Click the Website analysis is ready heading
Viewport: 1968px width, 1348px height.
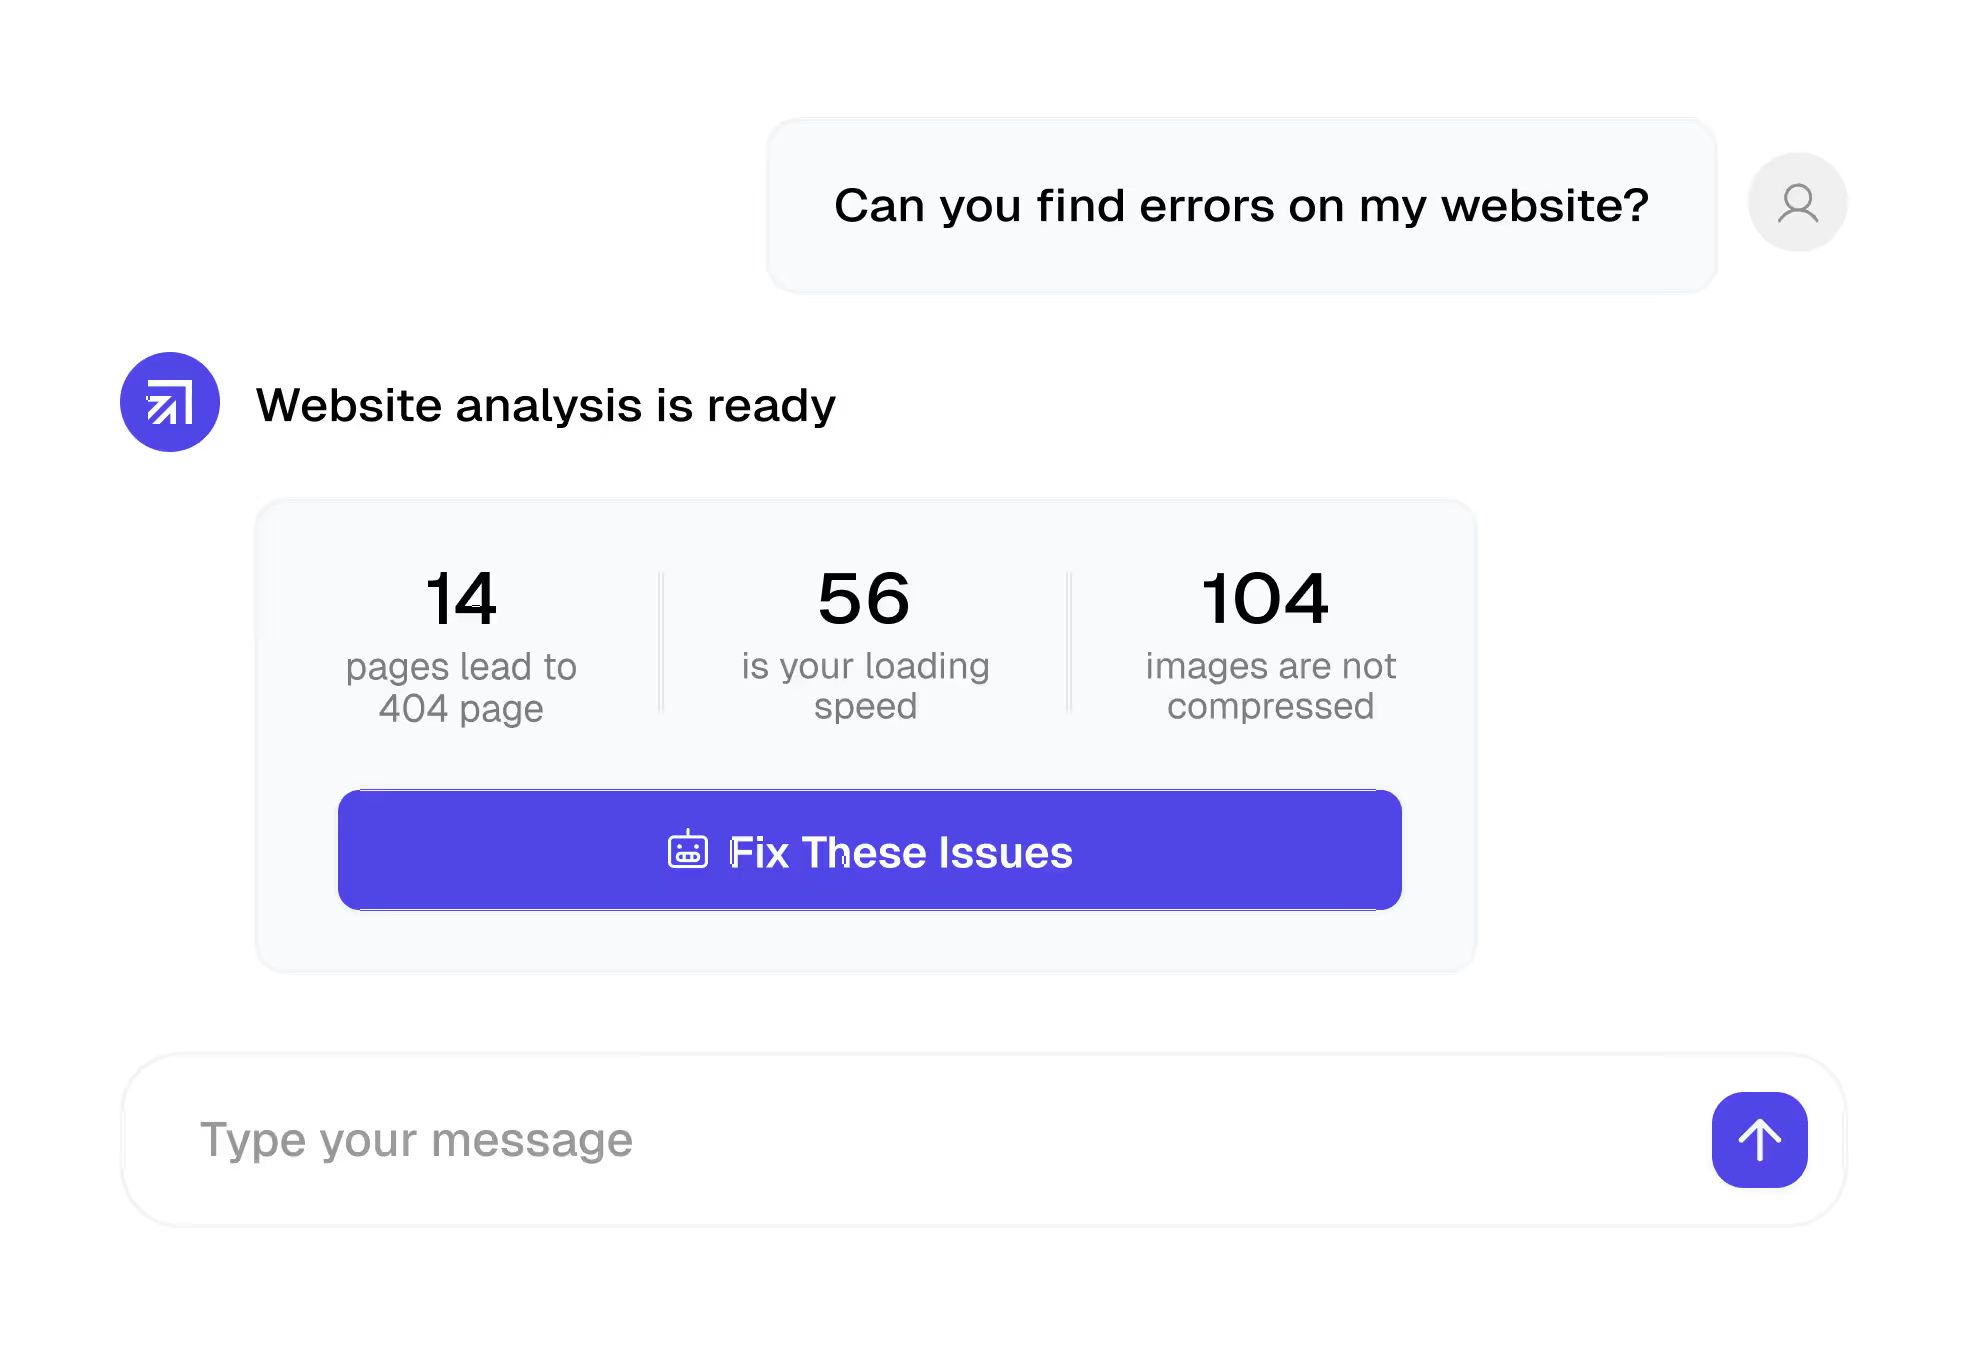[x=545, y=405]
